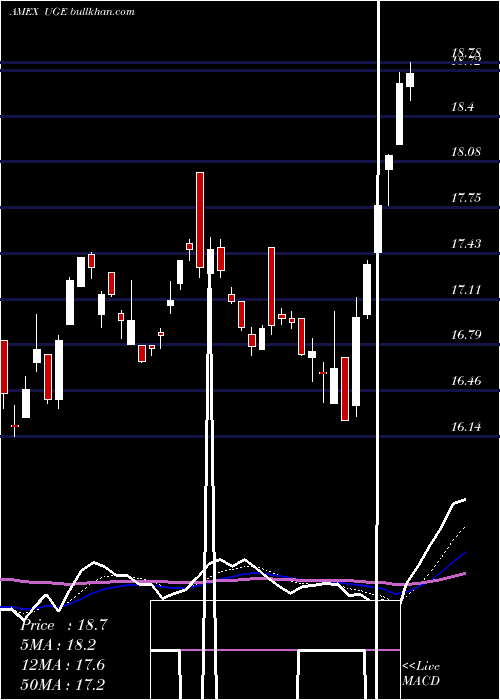500x700 pixels.
Task: Select the 16.46 price axis label
Action: (x=466, y=381)
